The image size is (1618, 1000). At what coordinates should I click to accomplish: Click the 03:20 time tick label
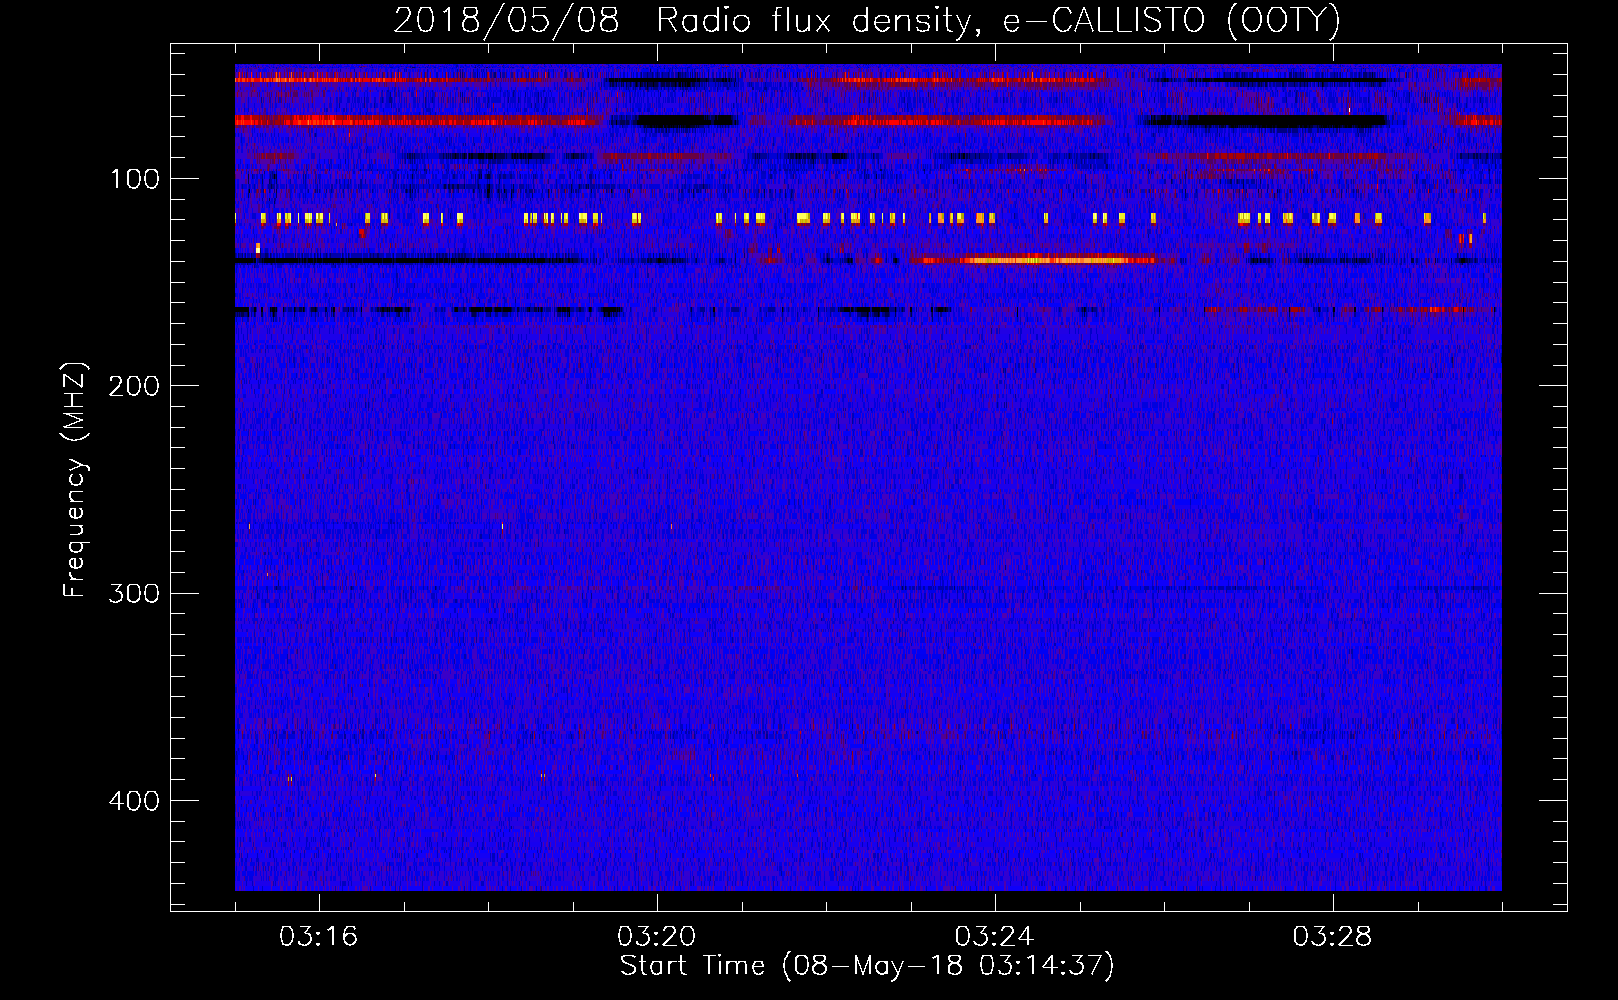(x=656, y=937)
